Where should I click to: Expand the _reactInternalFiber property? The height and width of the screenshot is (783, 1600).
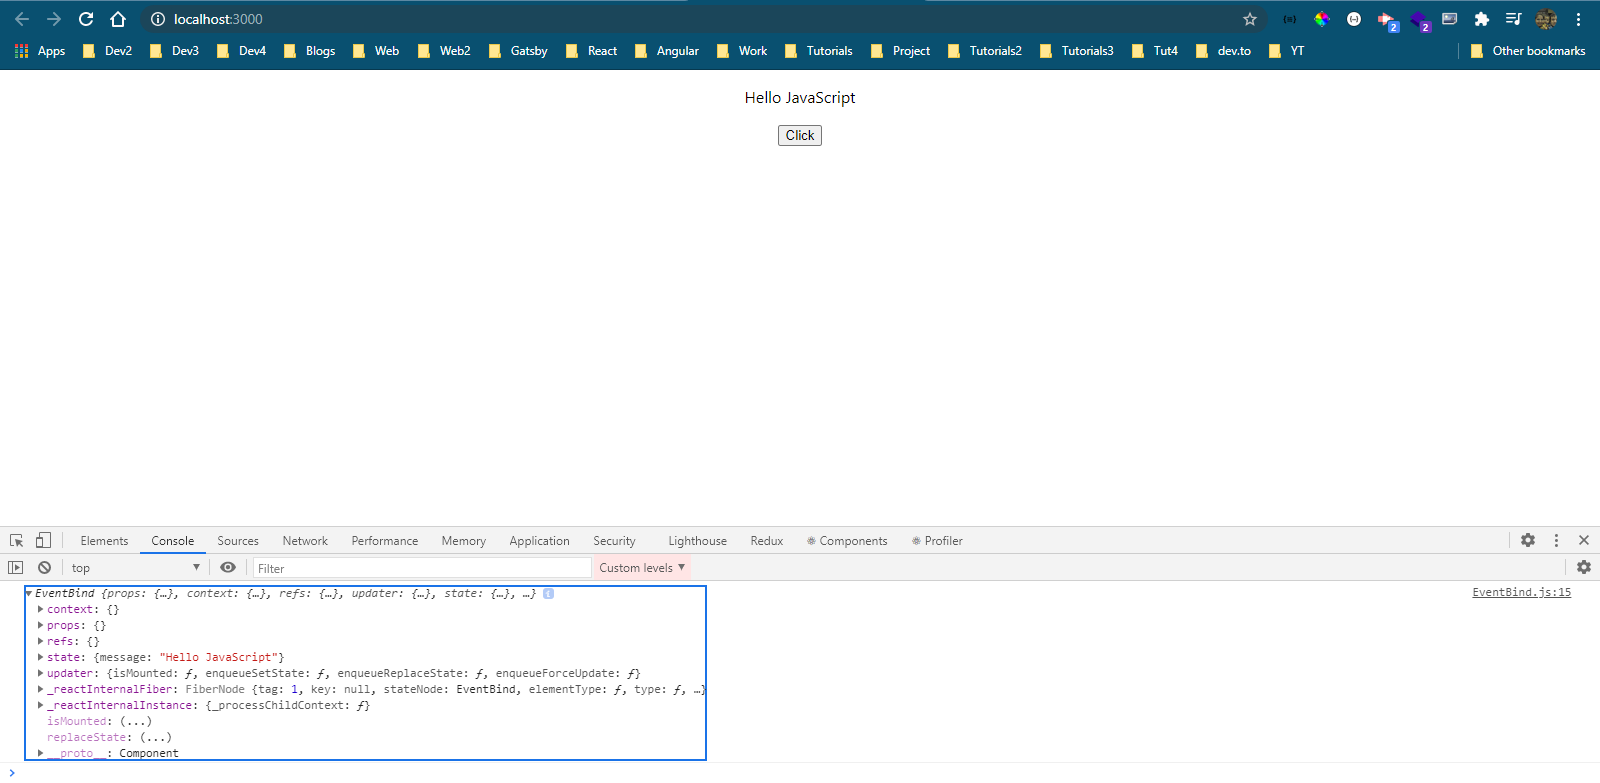(x=40, y=689)
